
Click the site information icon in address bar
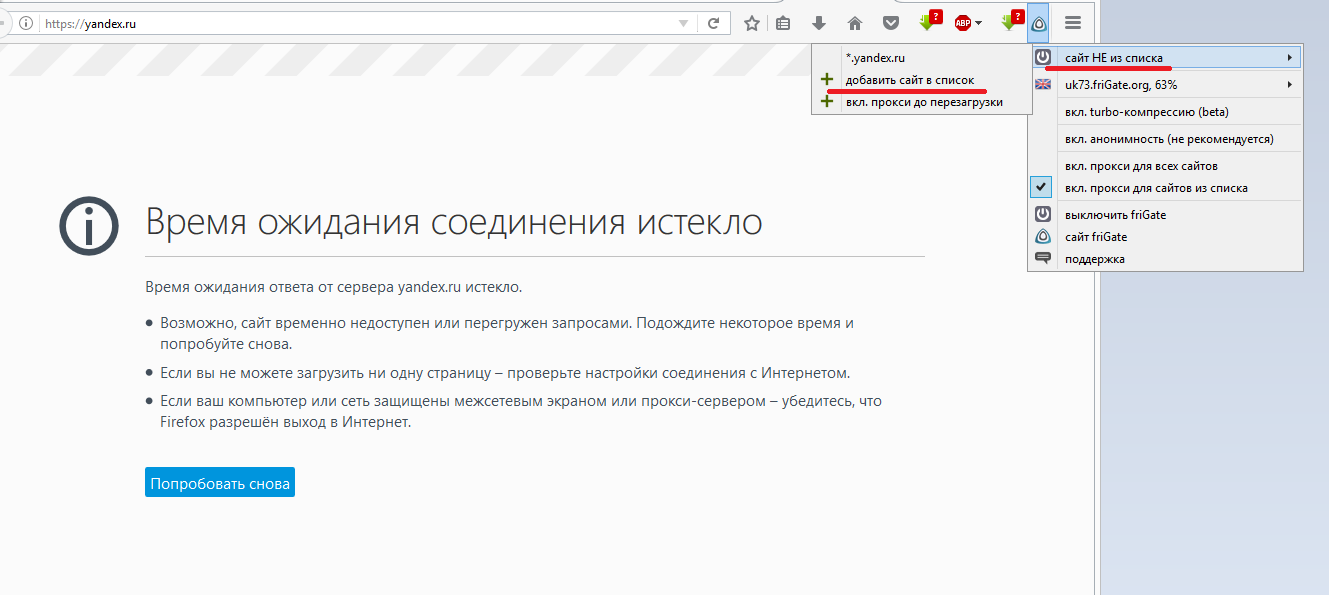pyautogui.click(x=26, y=23)
